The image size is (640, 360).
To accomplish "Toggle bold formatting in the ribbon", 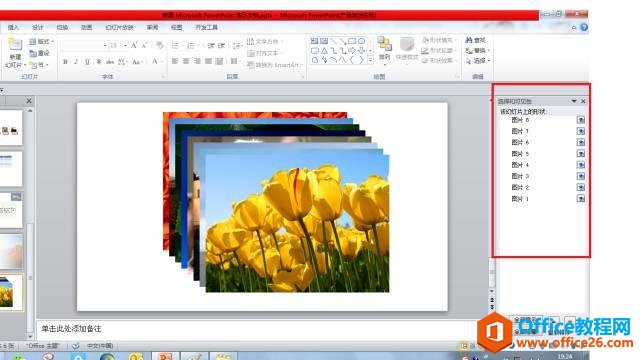I will pos(65,62).
